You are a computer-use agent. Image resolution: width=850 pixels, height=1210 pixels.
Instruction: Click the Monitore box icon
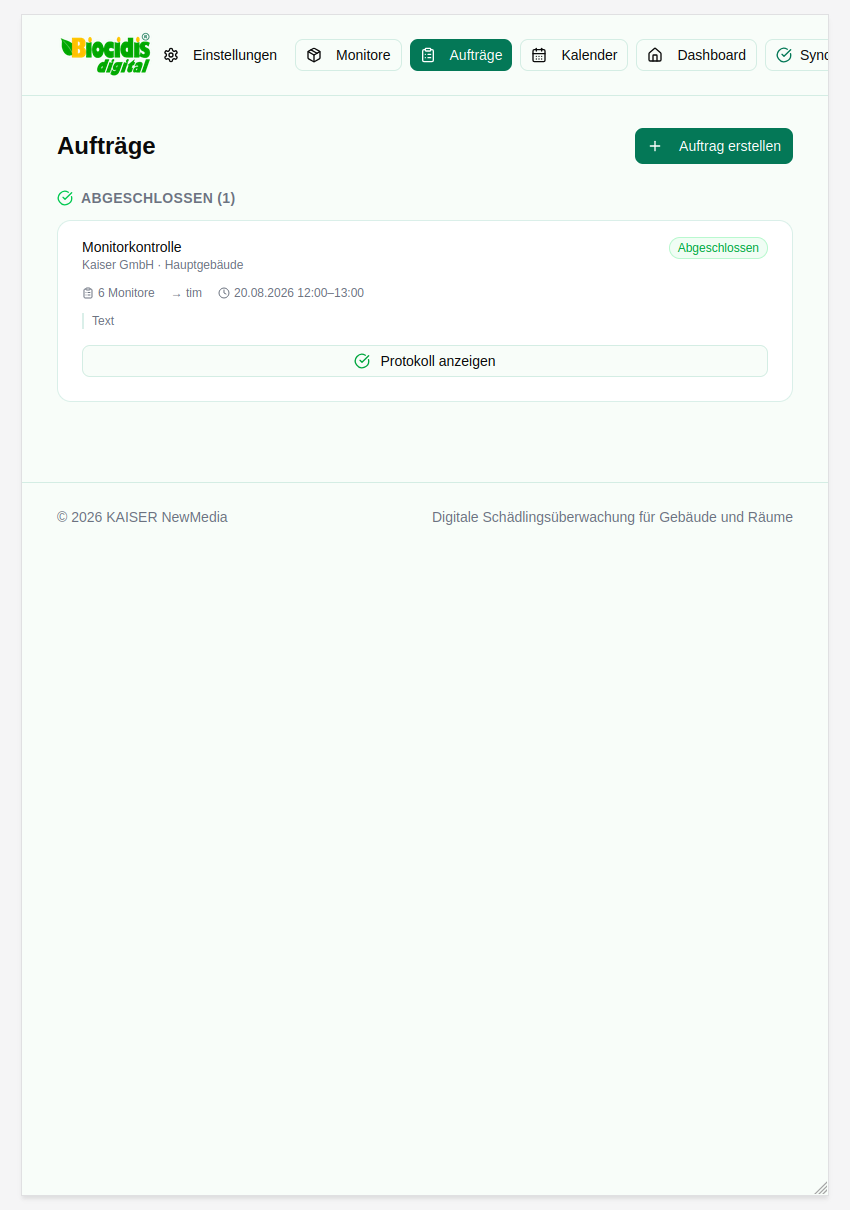point(314,55)
